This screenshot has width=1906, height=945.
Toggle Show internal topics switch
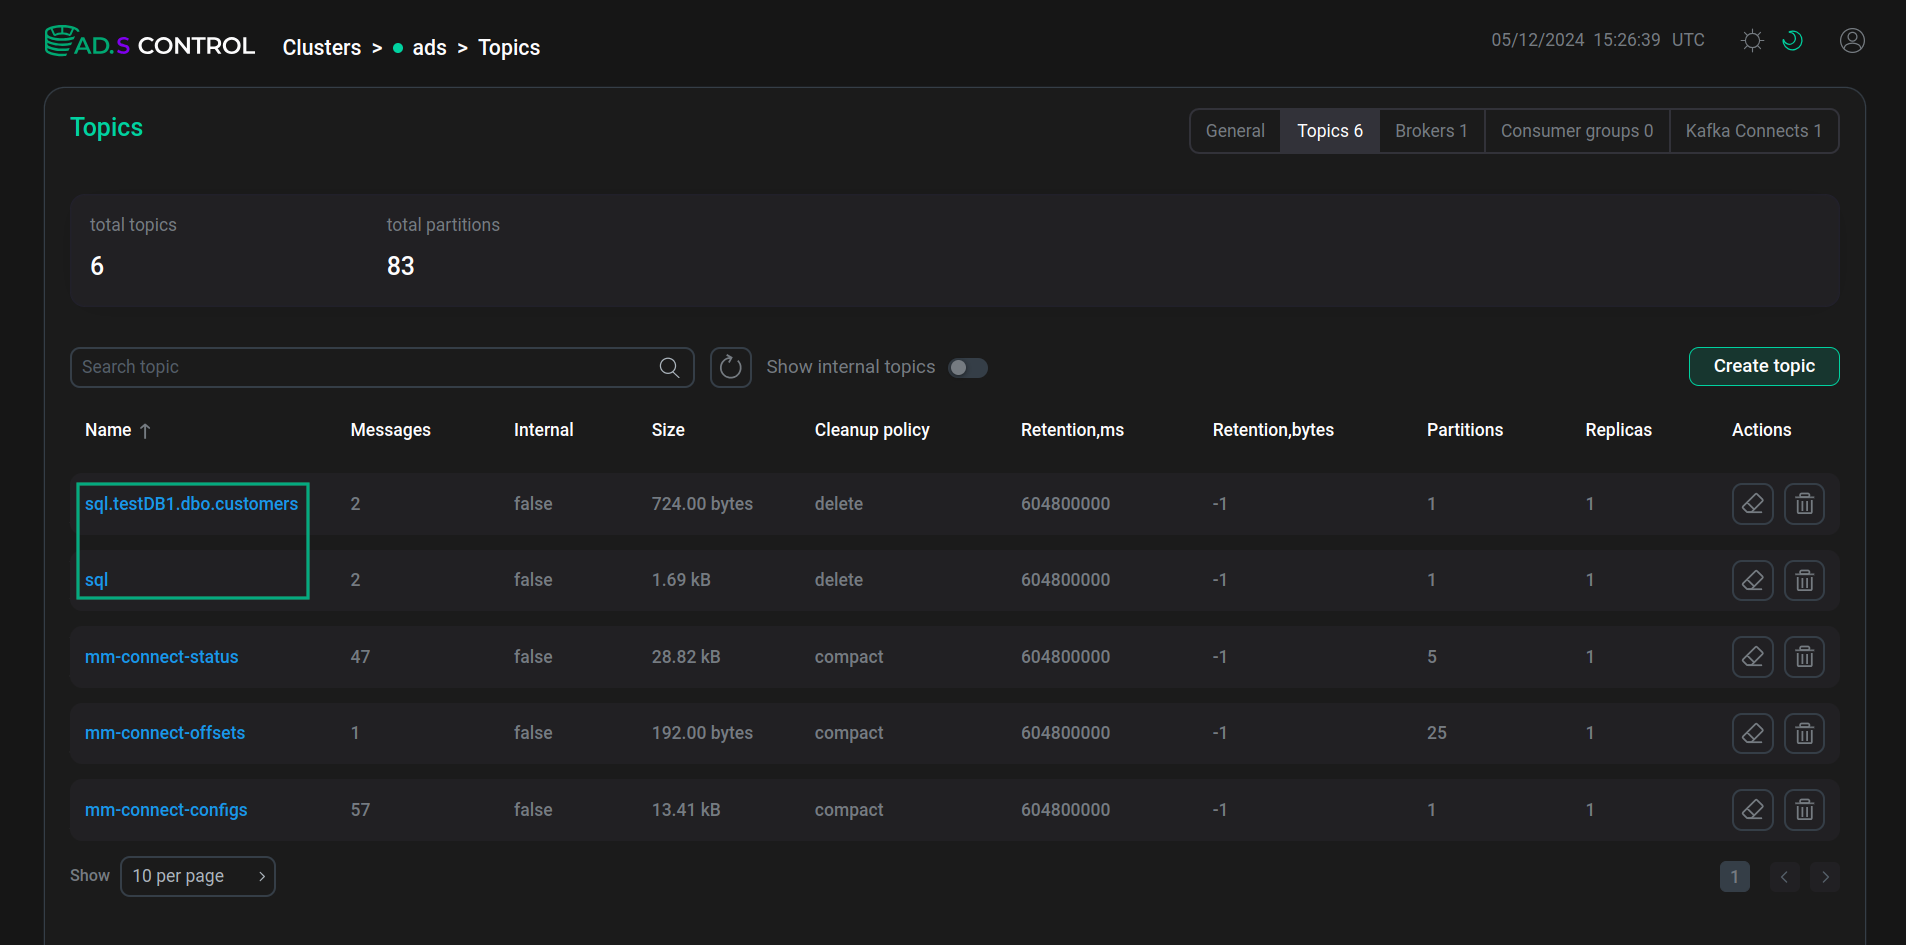coord(968,368)
